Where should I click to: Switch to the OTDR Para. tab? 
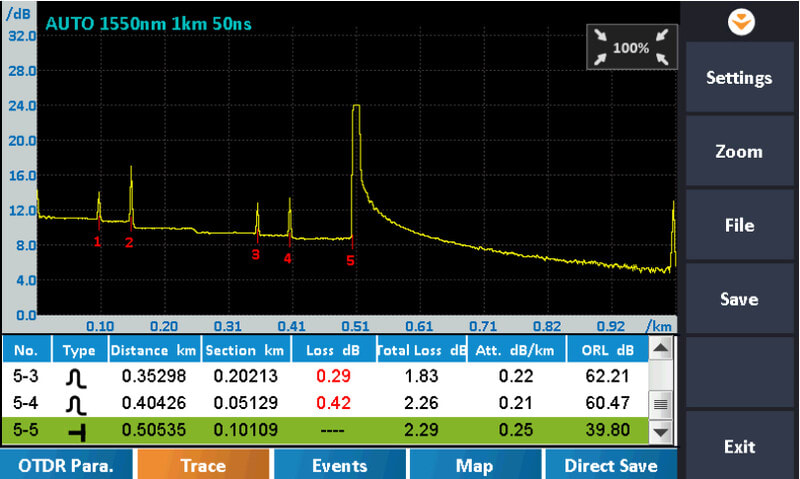[66, 465]
